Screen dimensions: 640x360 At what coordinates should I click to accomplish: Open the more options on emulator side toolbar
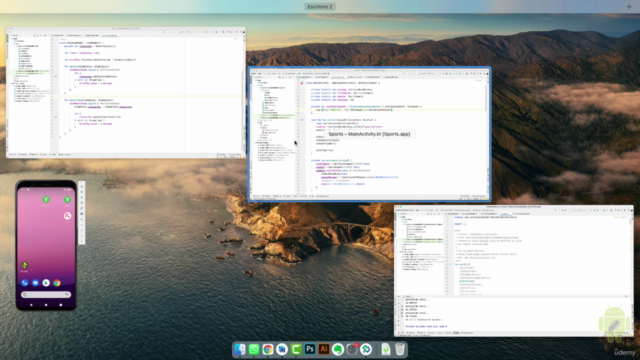click(82, 241)
